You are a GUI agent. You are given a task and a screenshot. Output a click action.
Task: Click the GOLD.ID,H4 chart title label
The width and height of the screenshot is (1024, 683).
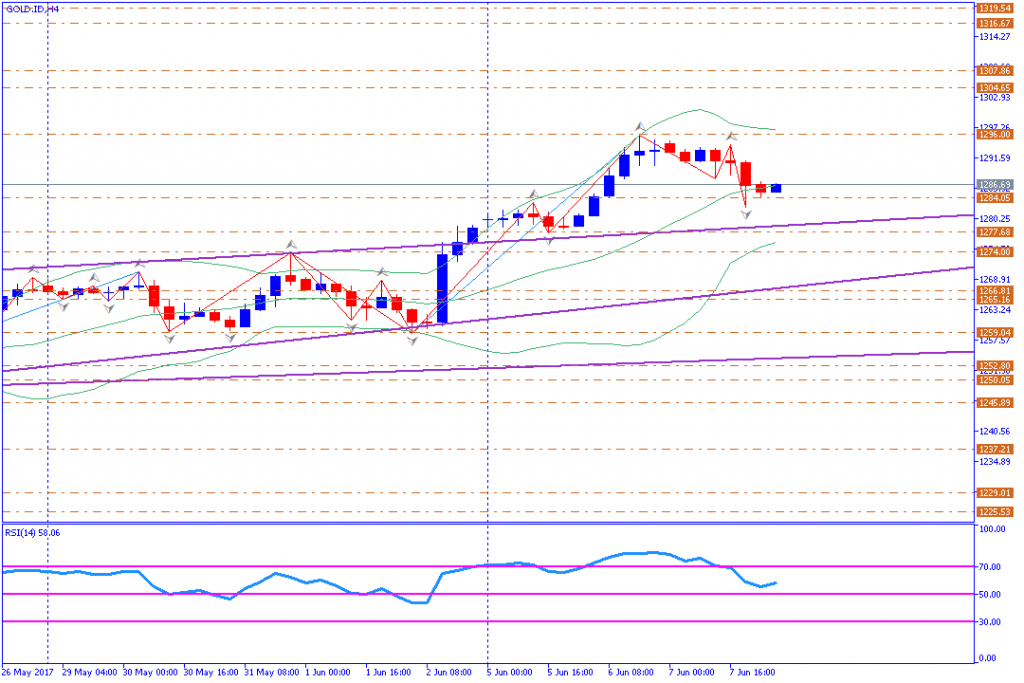32,8
